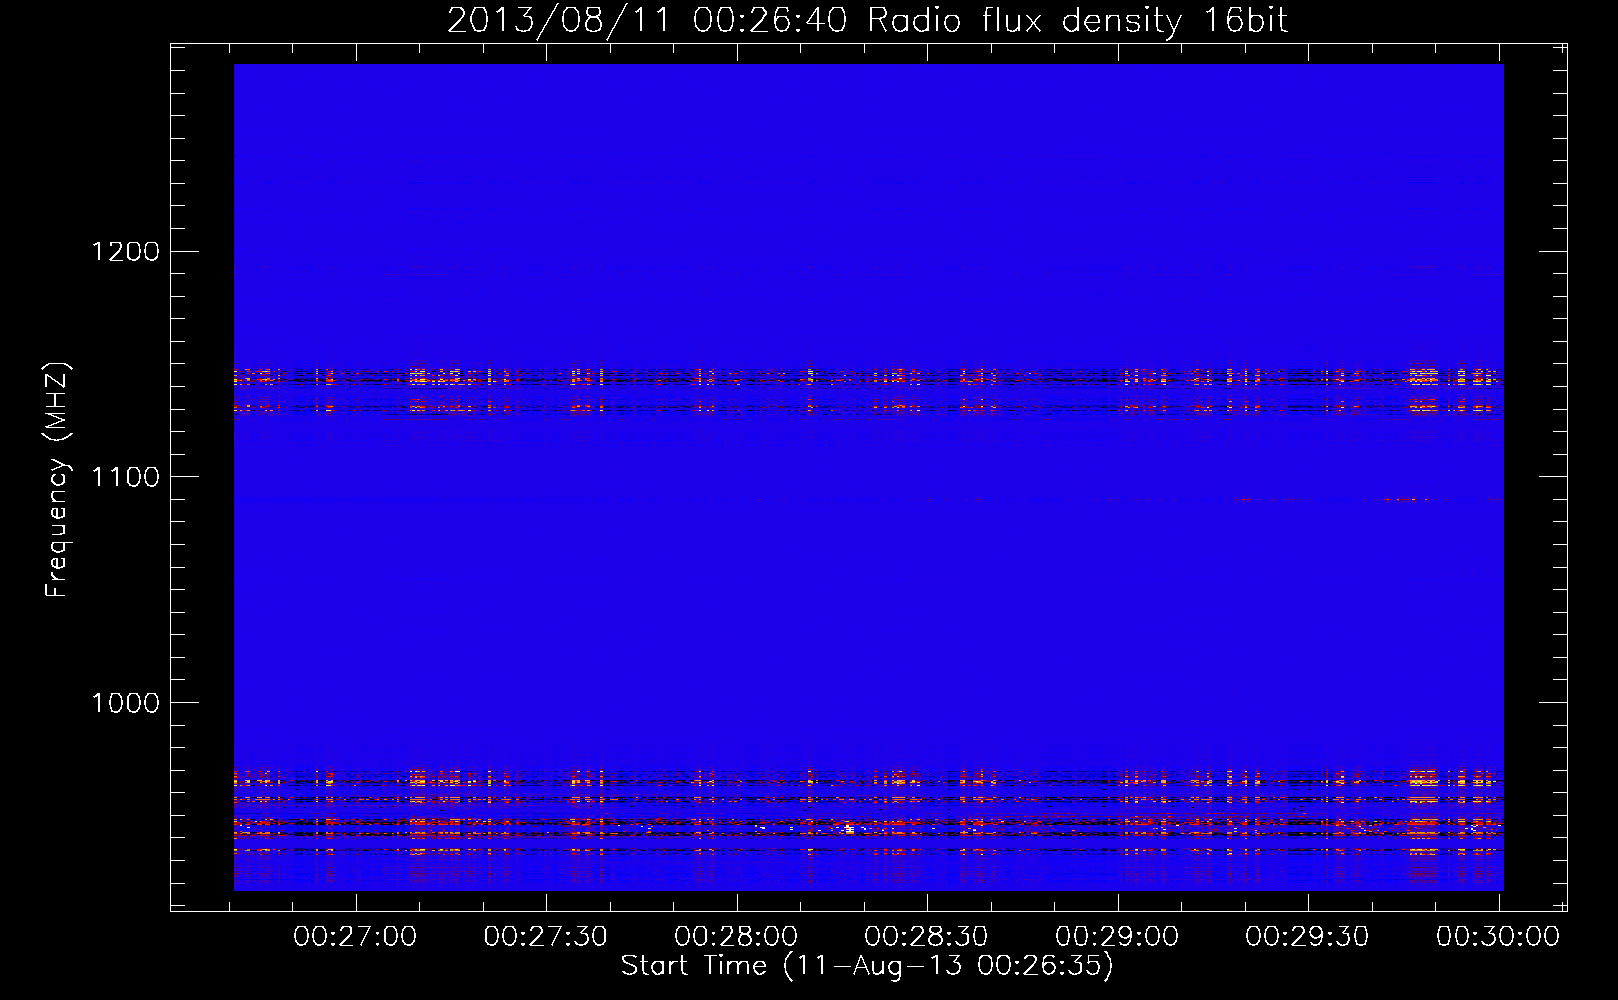Viewport: 1618px width, 1000px height.
Task: Click the 00:29:30 time tick label
Action: pyautogui.click(x=1307, y=937)
